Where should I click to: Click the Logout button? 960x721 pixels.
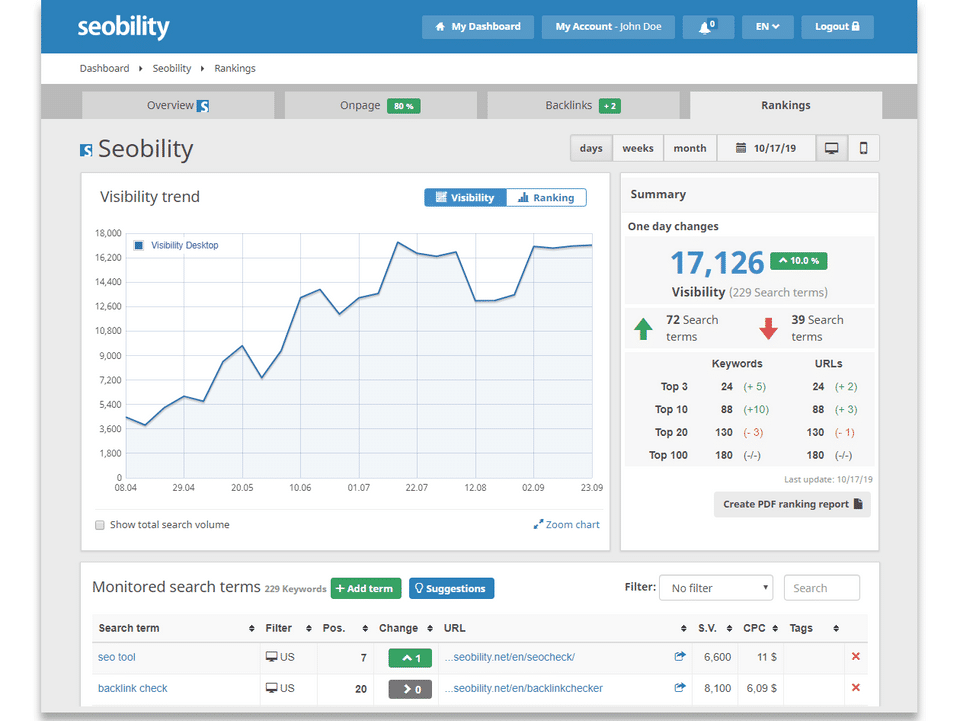click(x=838, y=27)
